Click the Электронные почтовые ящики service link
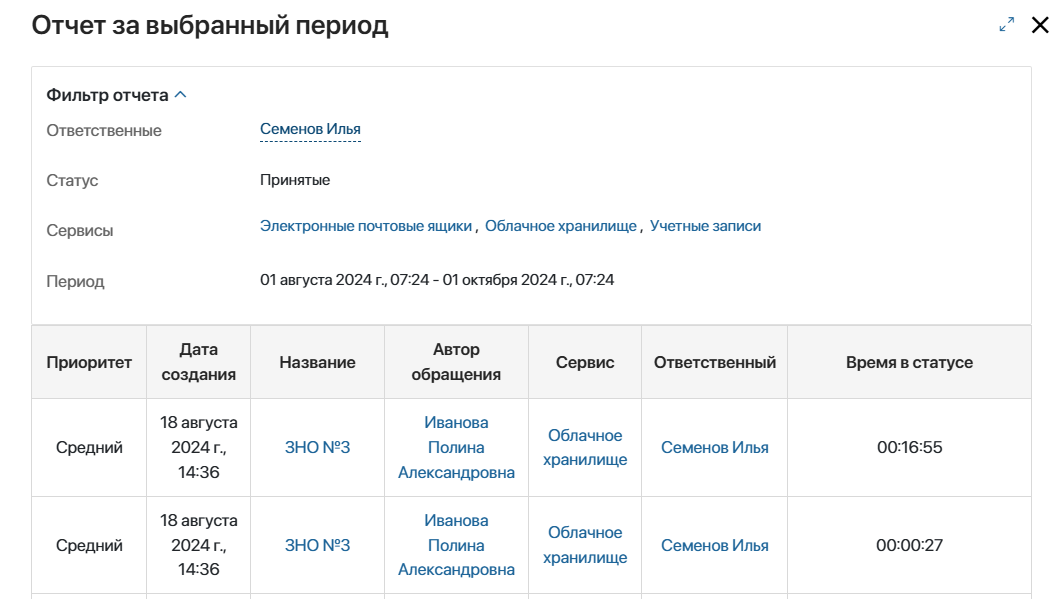The height and width of the screenshot is (599, 1053). (366, 226)
